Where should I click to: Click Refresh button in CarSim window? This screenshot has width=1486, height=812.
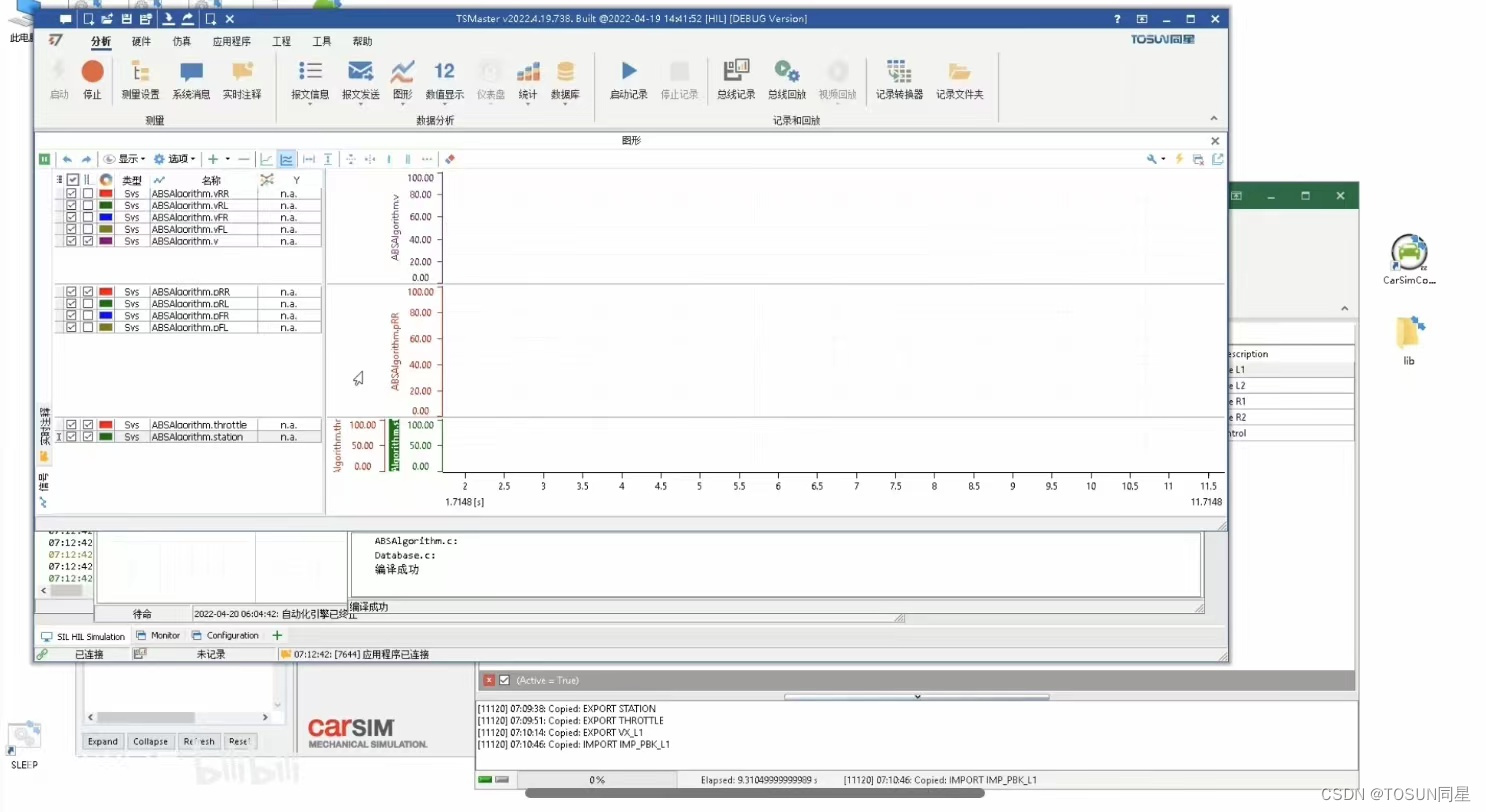199,741
